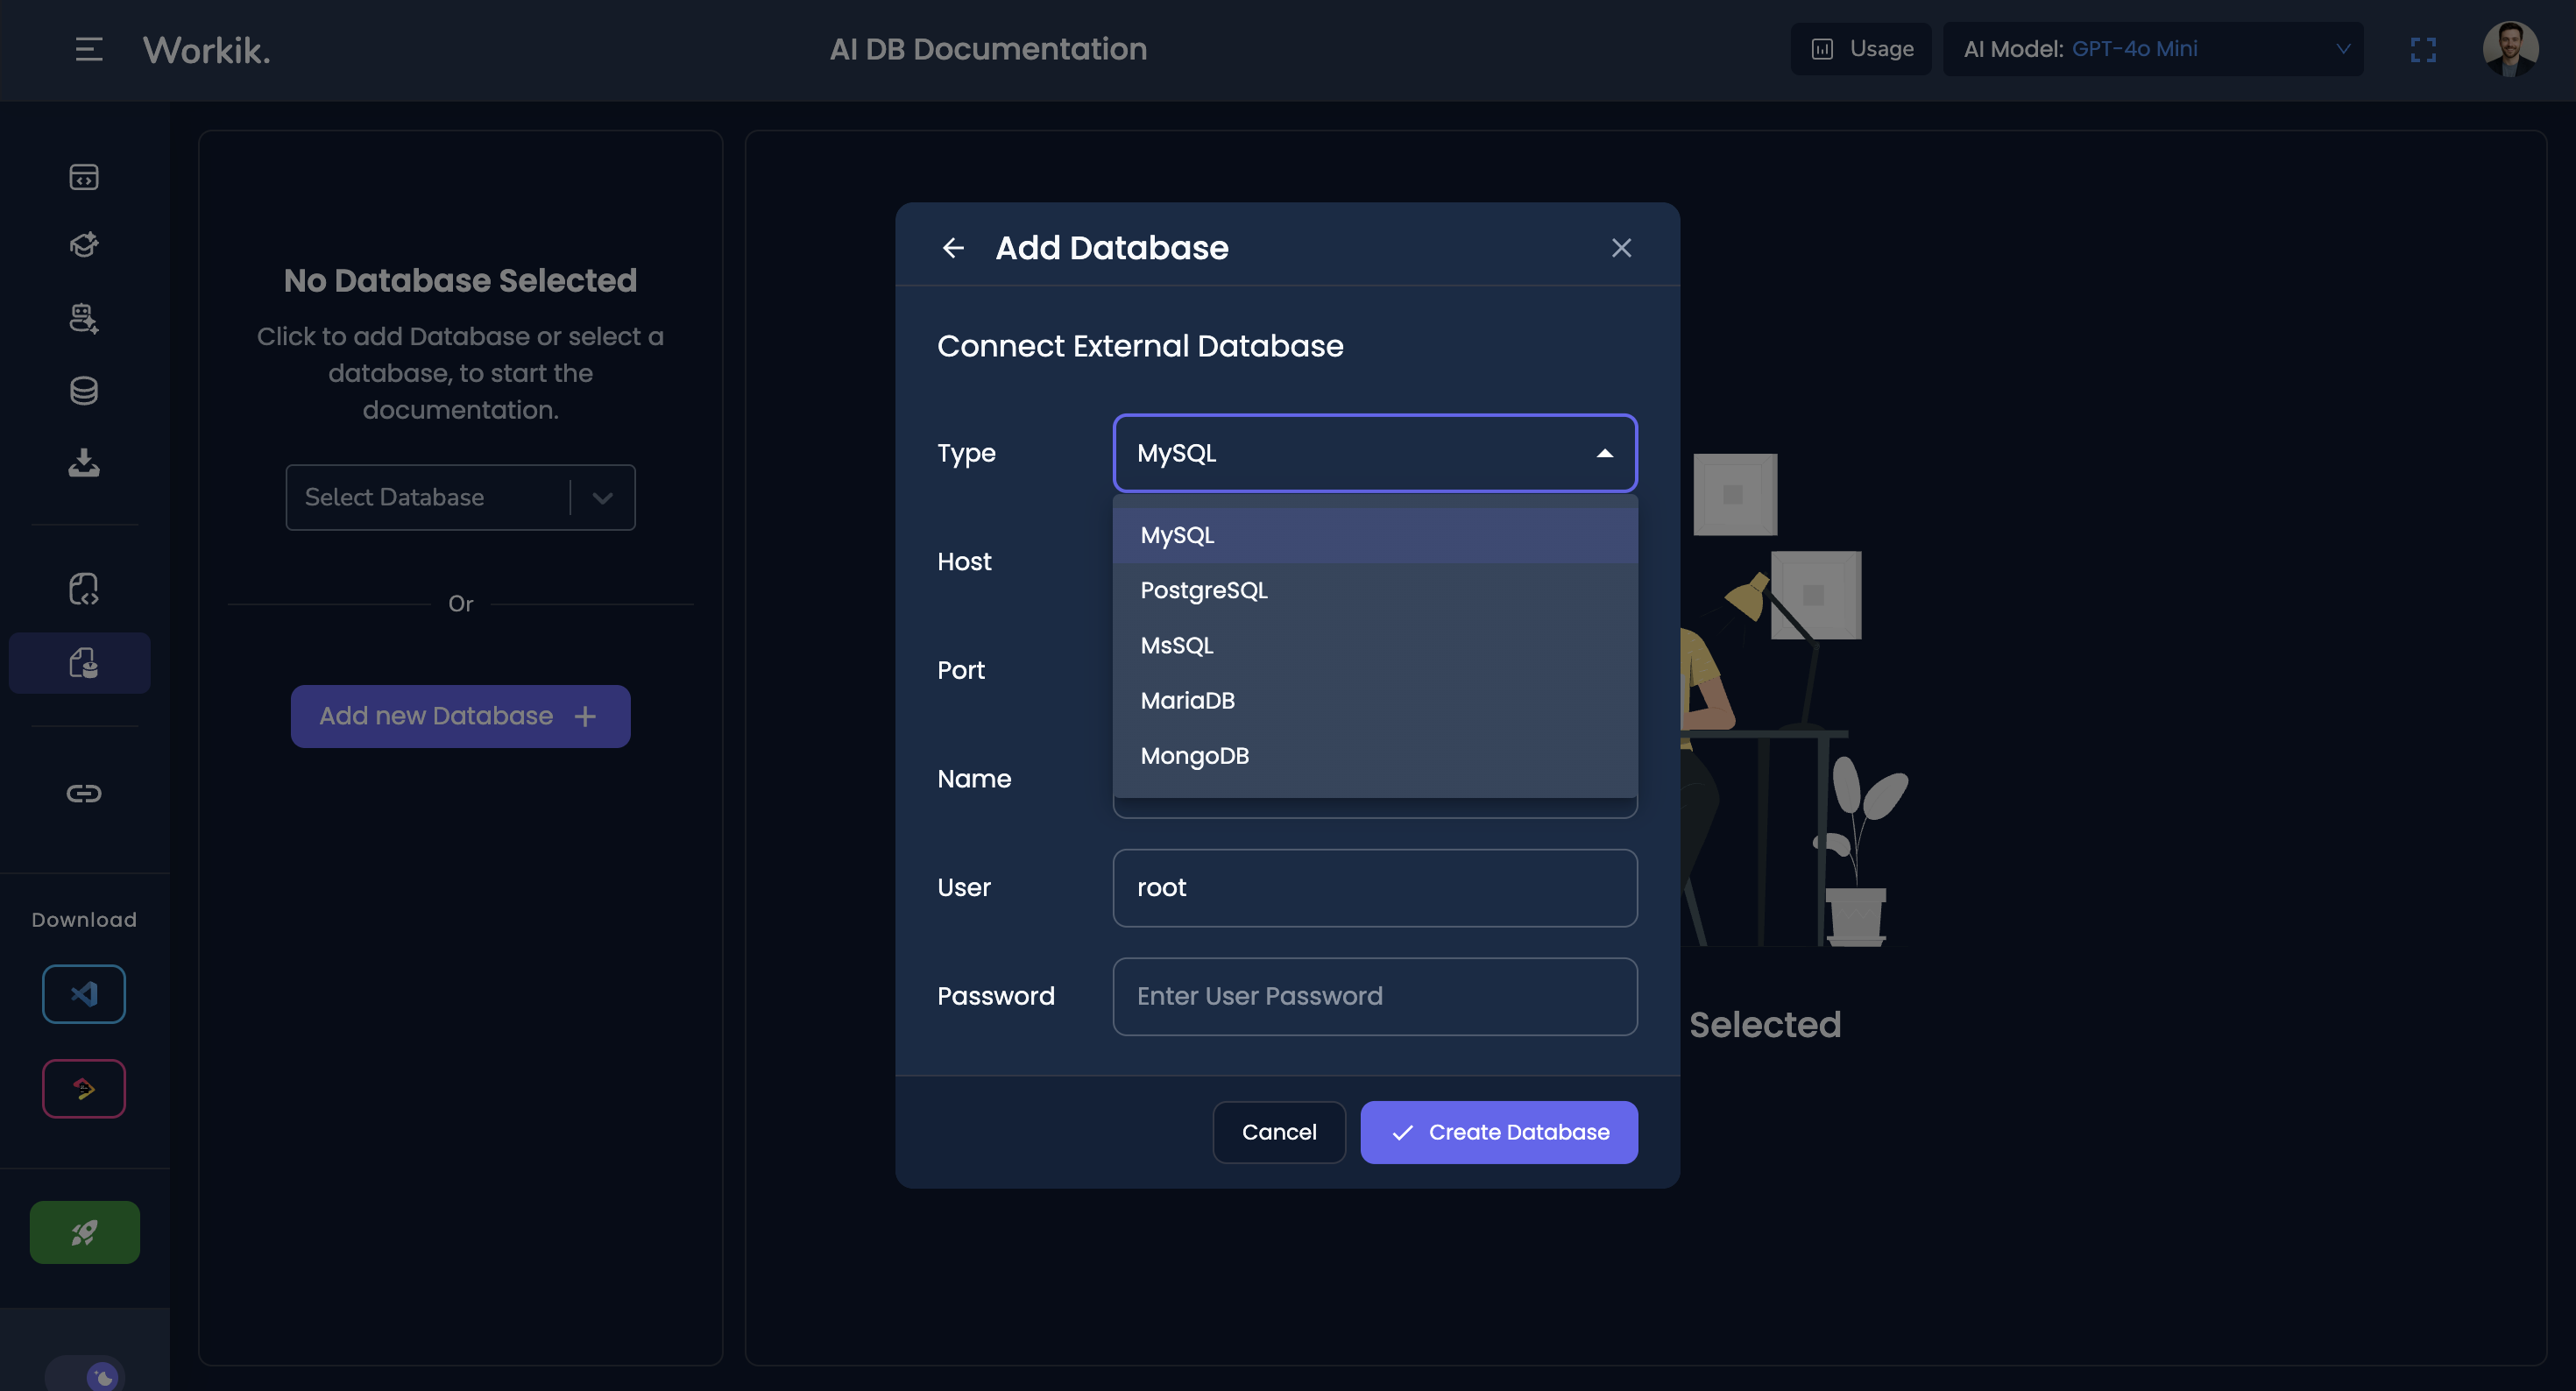The height and width of the screenshot is (1391, 2576).
Task: Click the Cancel button
Action: click(x=1279, y=1132)
